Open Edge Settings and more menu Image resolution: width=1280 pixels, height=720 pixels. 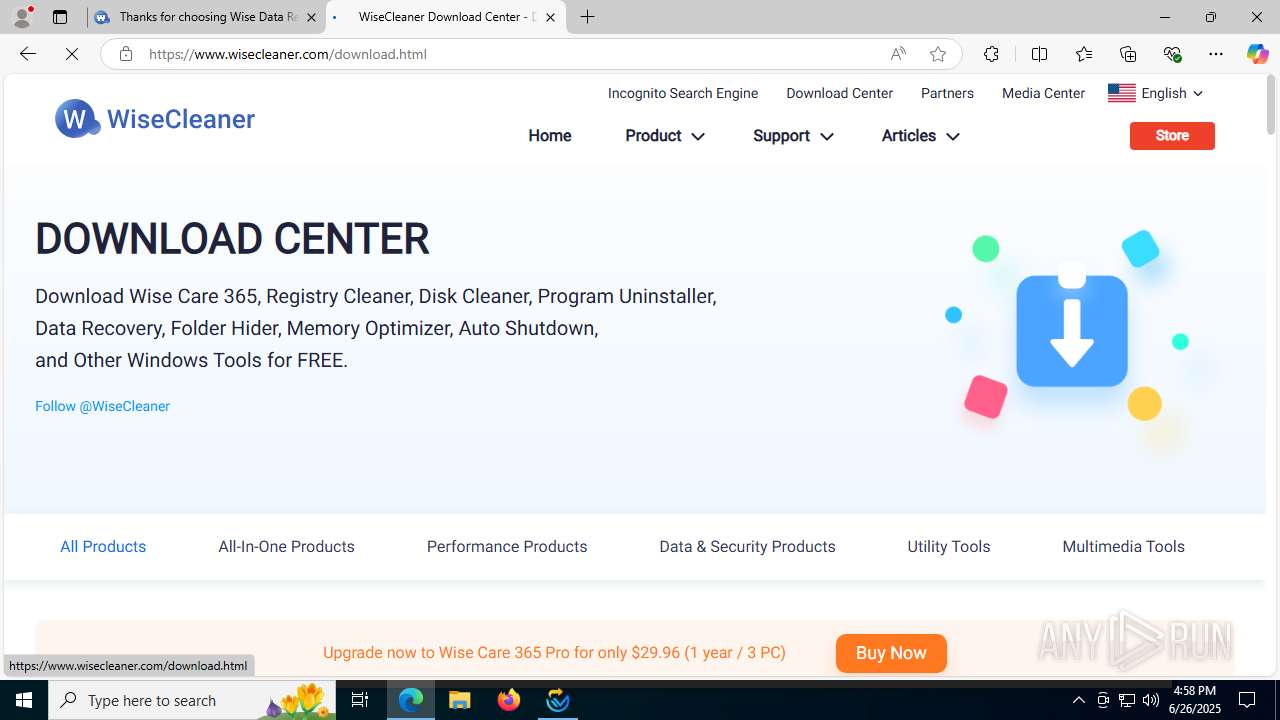(x=1216, y=54)
